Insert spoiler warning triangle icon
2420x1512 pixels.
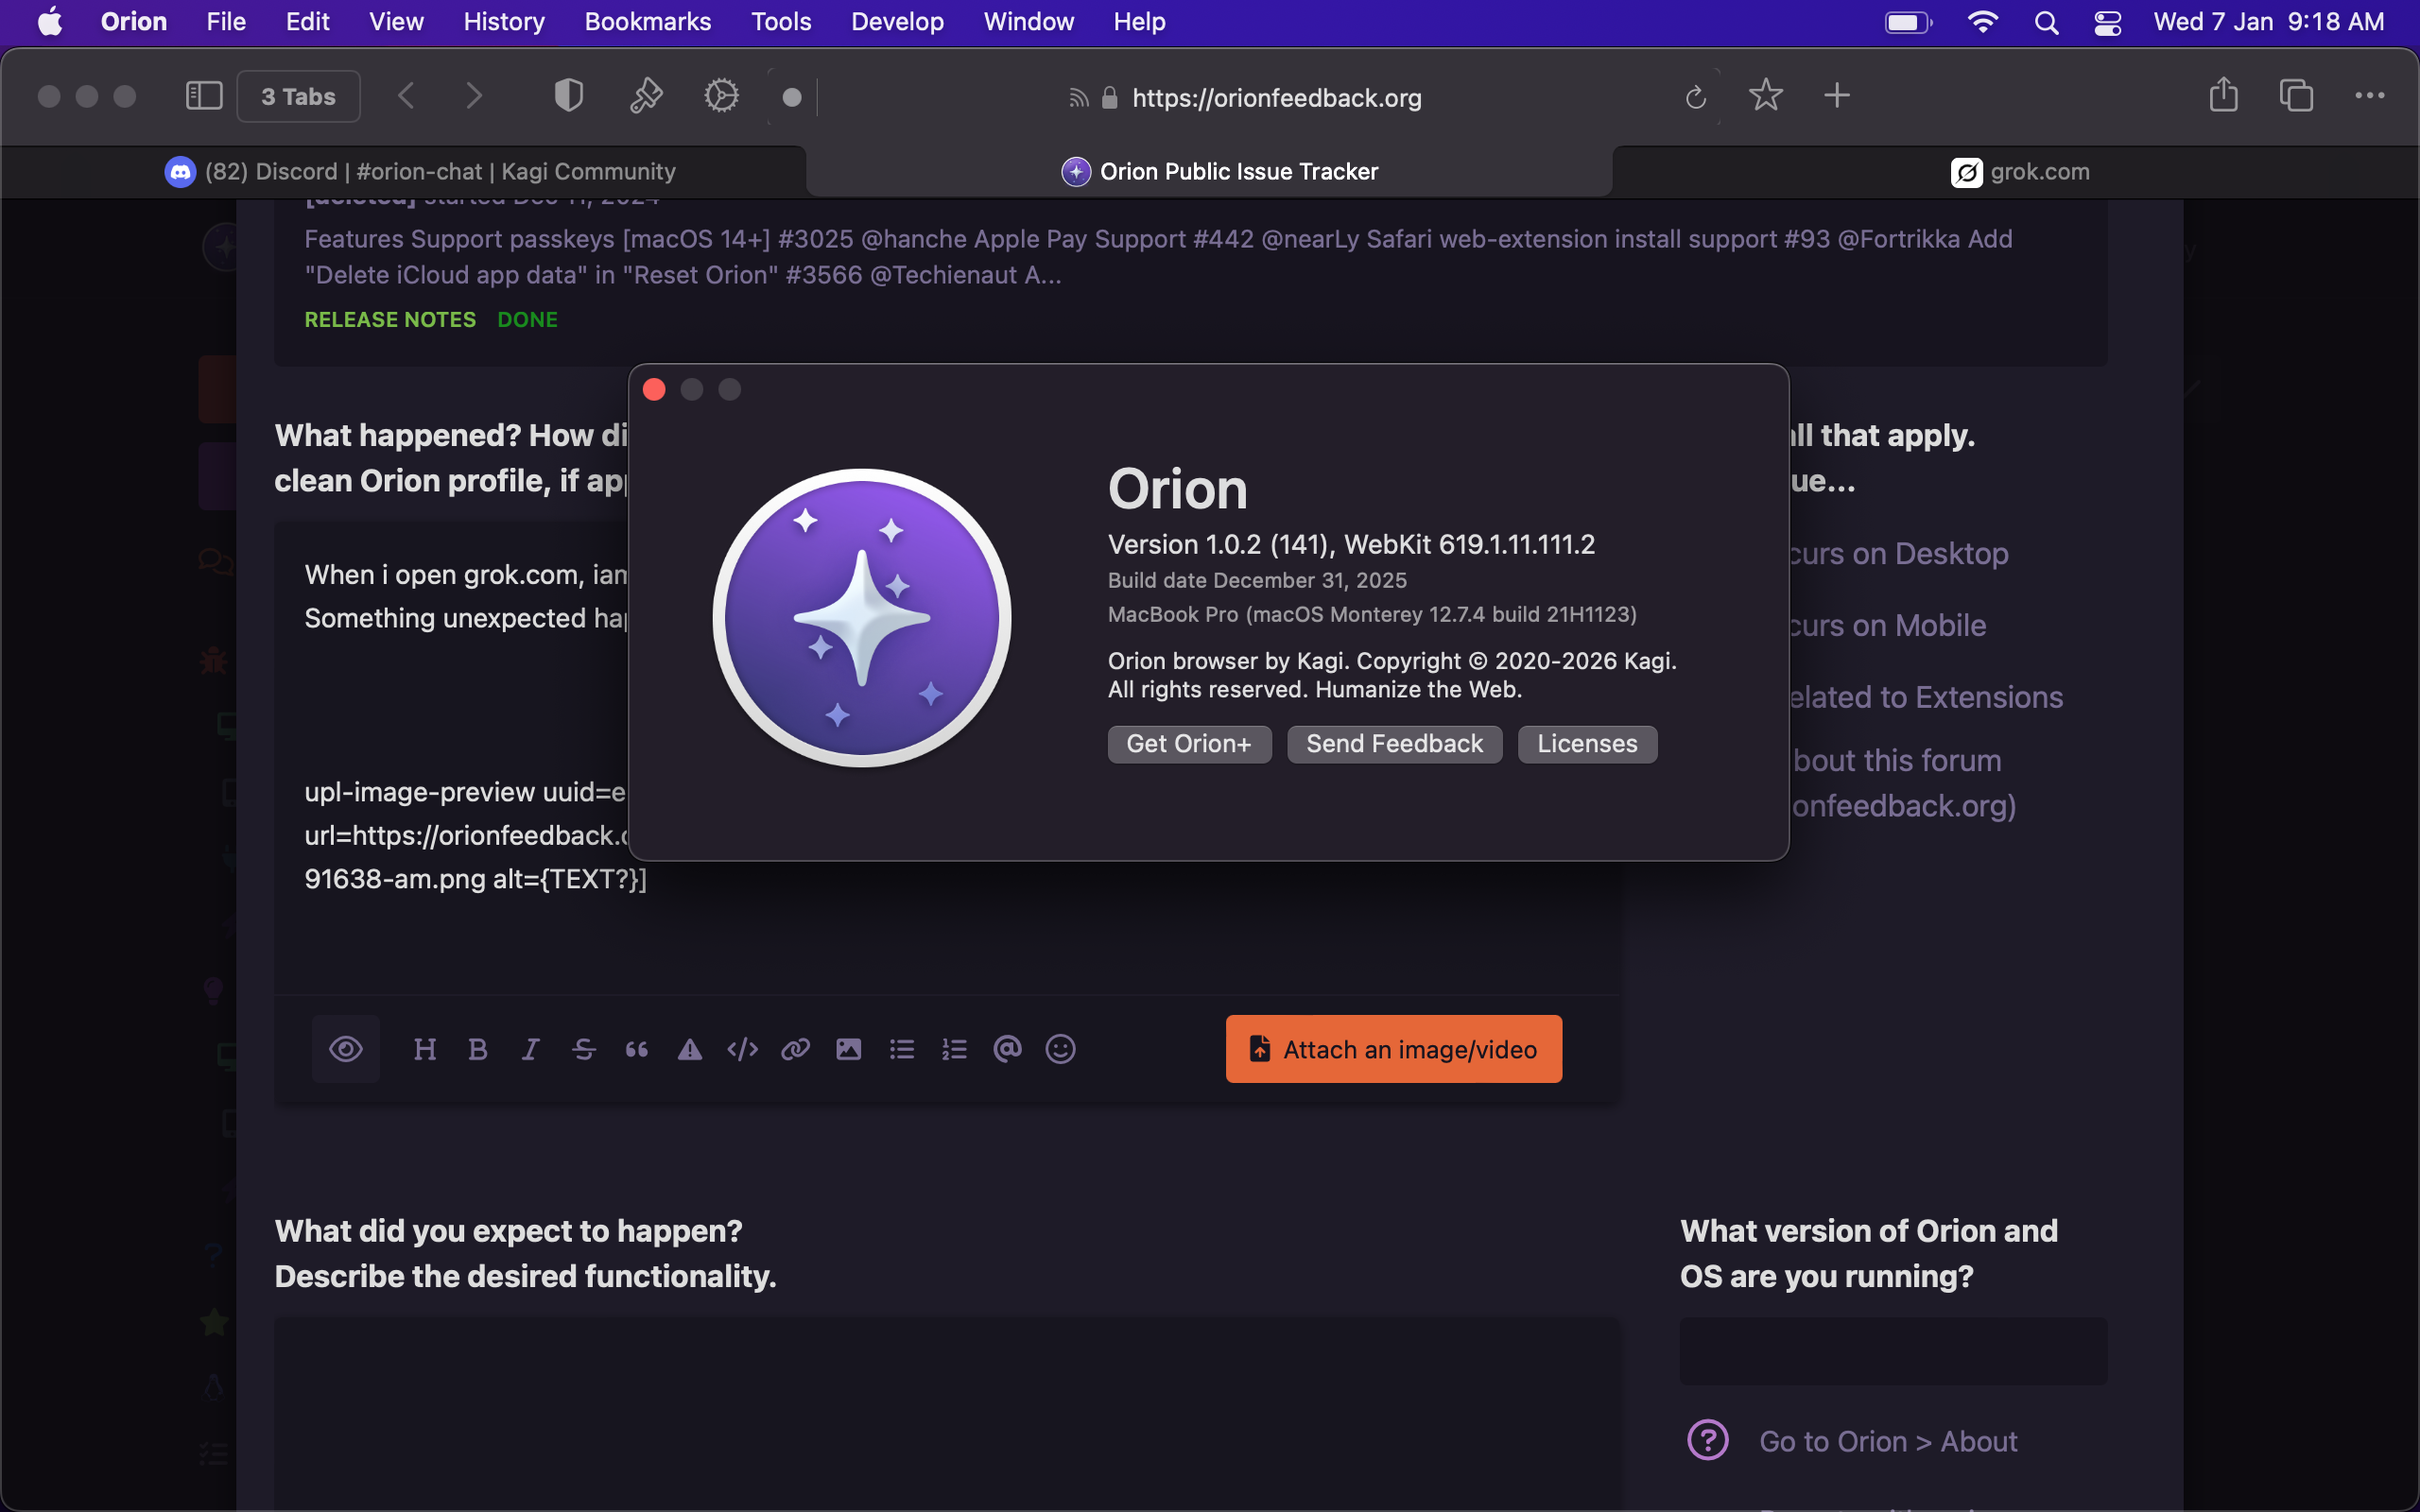coord(690,1049)
